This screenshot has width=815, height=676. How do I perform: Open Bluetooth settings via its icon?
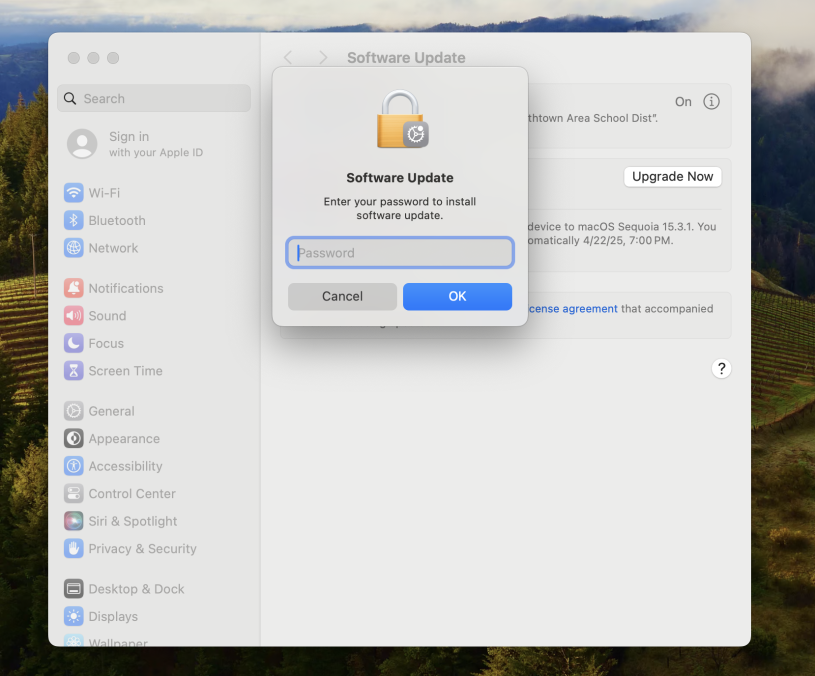[73, 220]
